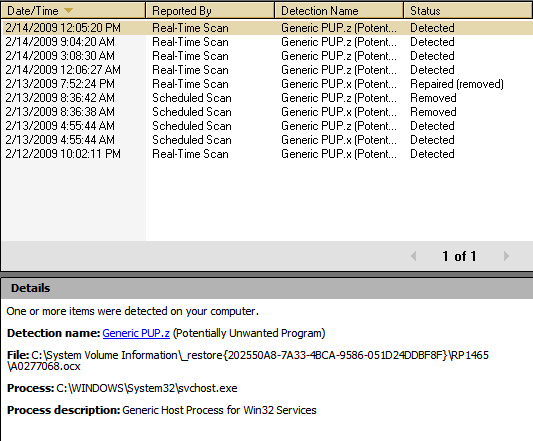
Task: Sort by Detection Name column header
Action: click(x=339, y=11)
